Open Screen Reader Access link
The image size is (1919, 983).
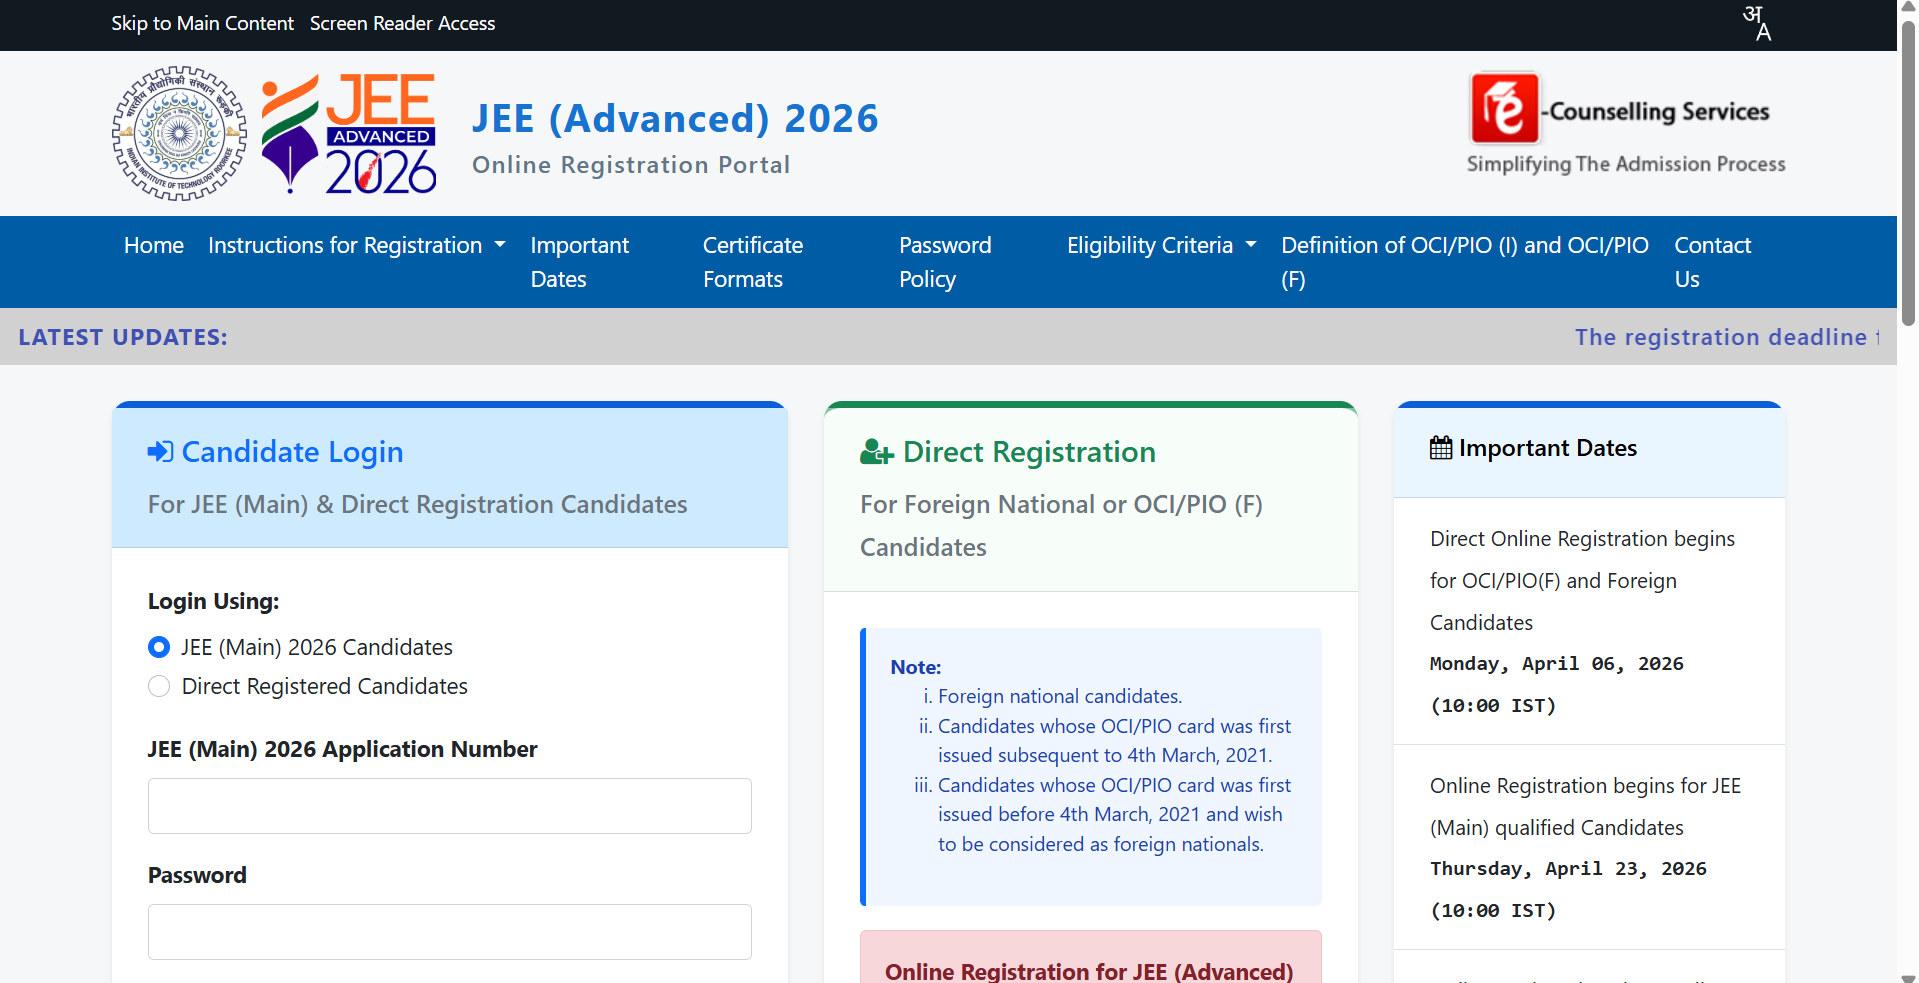(x=402, y=23)
